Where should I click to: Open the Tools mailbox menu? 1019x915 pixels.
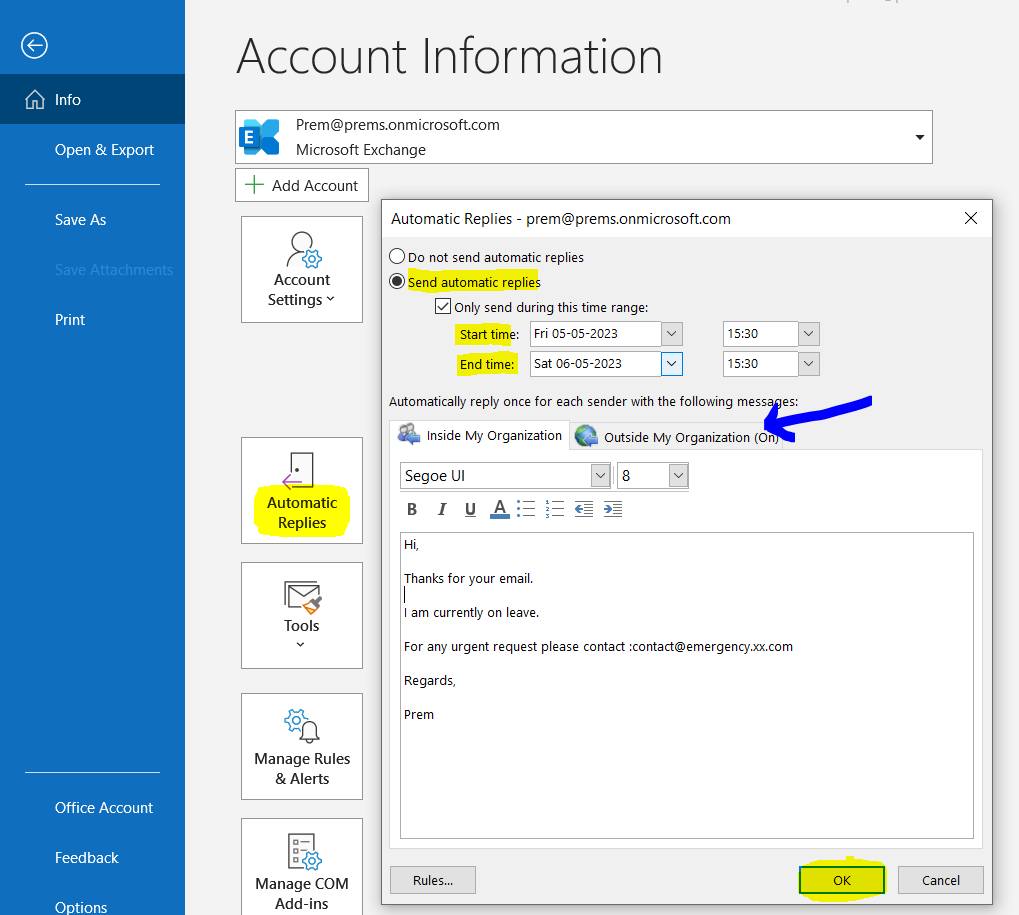click(302, 615)
